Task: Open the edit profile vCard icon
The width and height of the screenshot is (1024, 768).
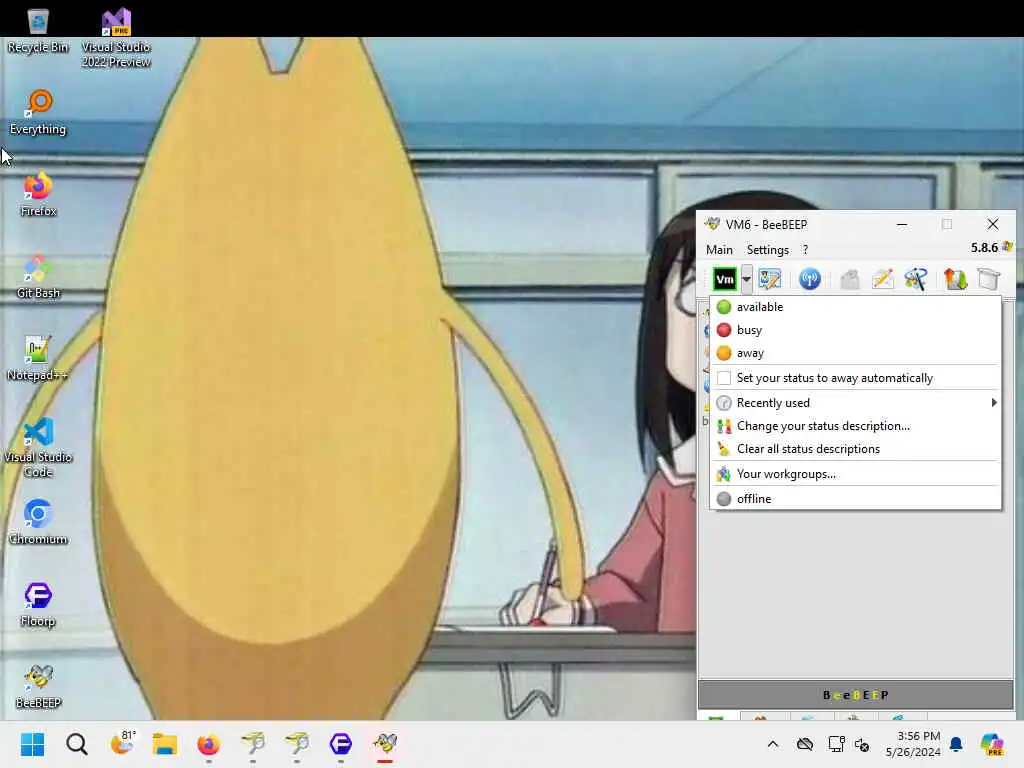Action: (770, 280)
